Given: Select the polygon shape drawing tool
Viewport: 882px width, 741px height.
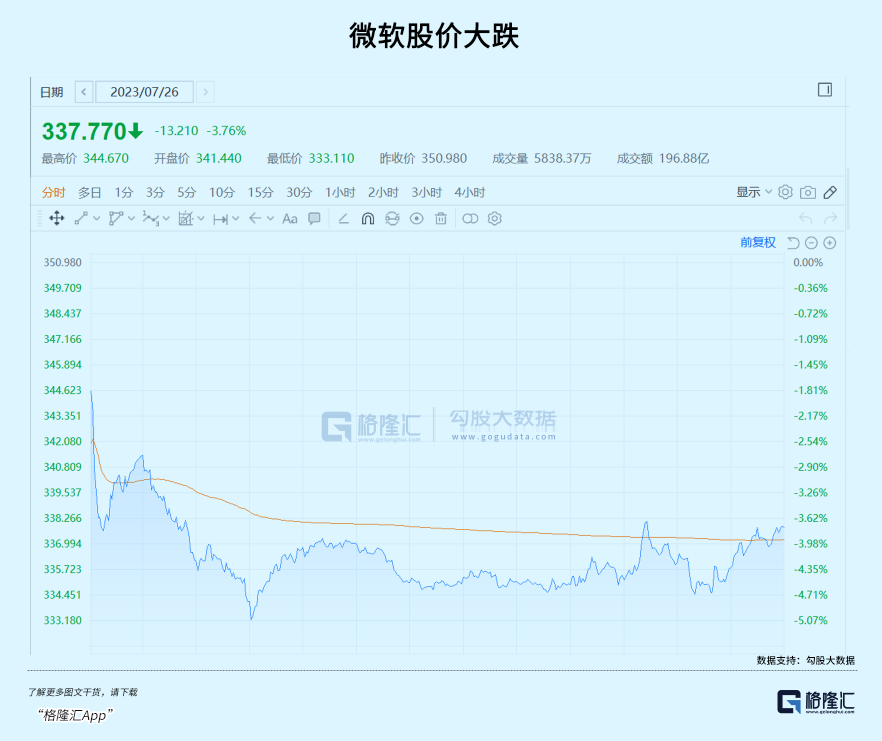Looking at the screenshot, I should [x=116, y=218].
